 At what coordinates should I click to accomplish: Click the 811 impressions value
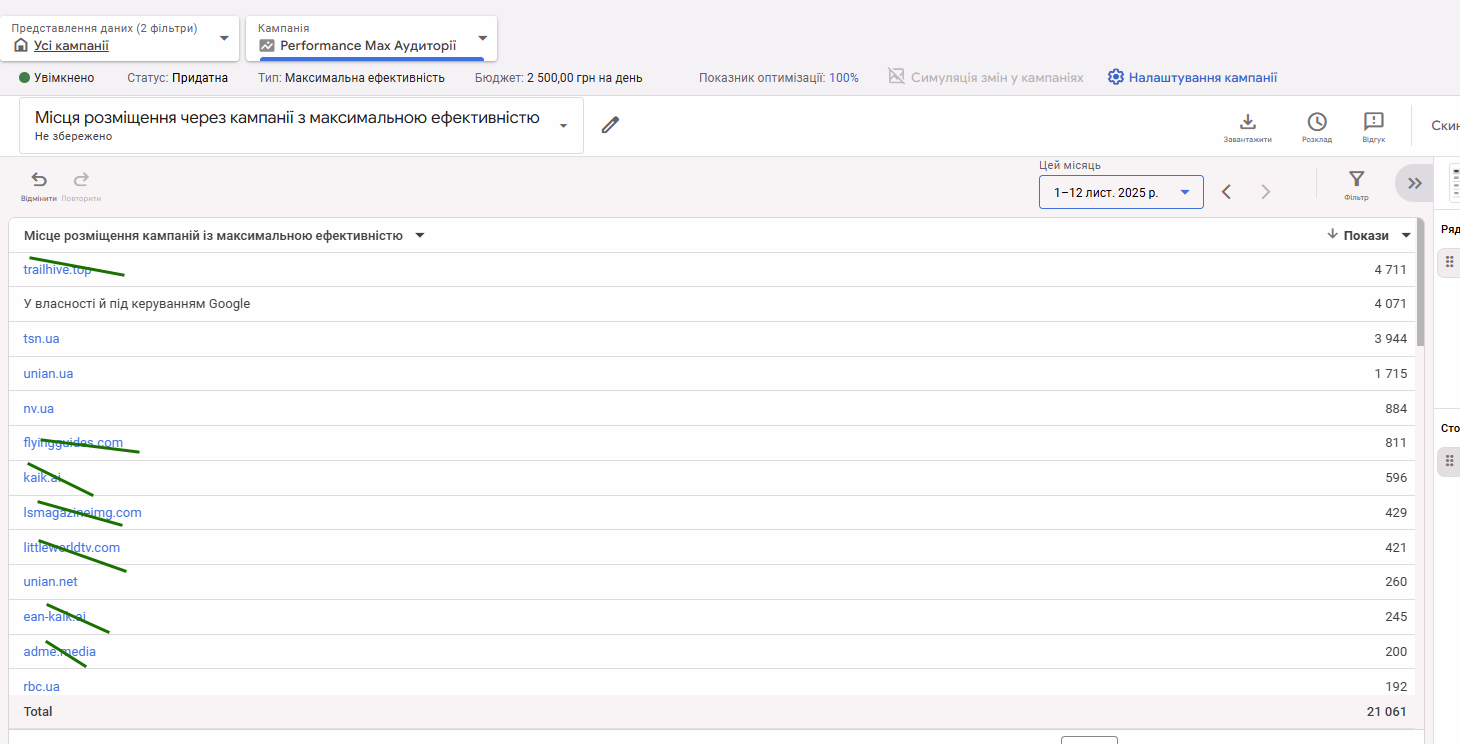1396,443
